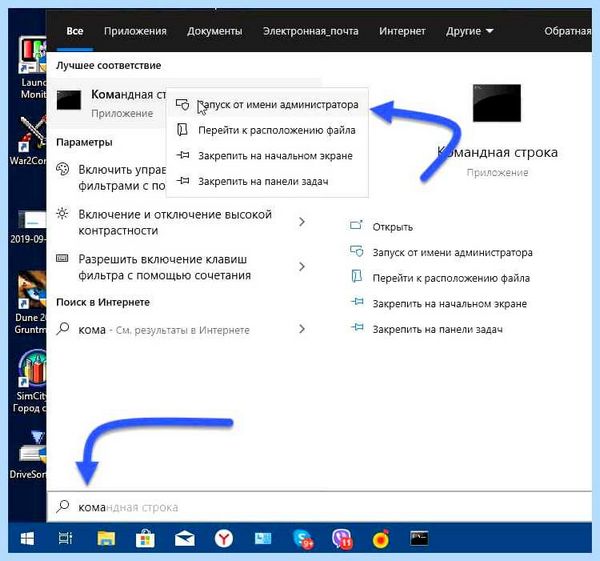
Task: Click the file location icon in right pane
Action: (356, 276)
